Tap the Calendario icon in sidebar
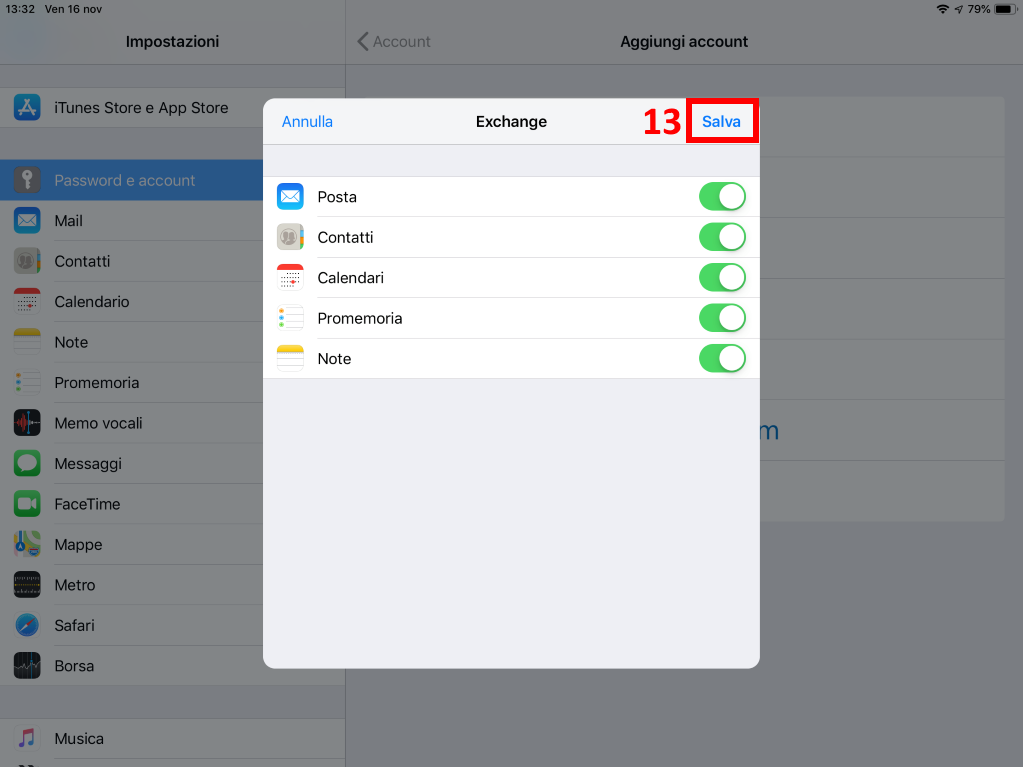 (27, 301)
